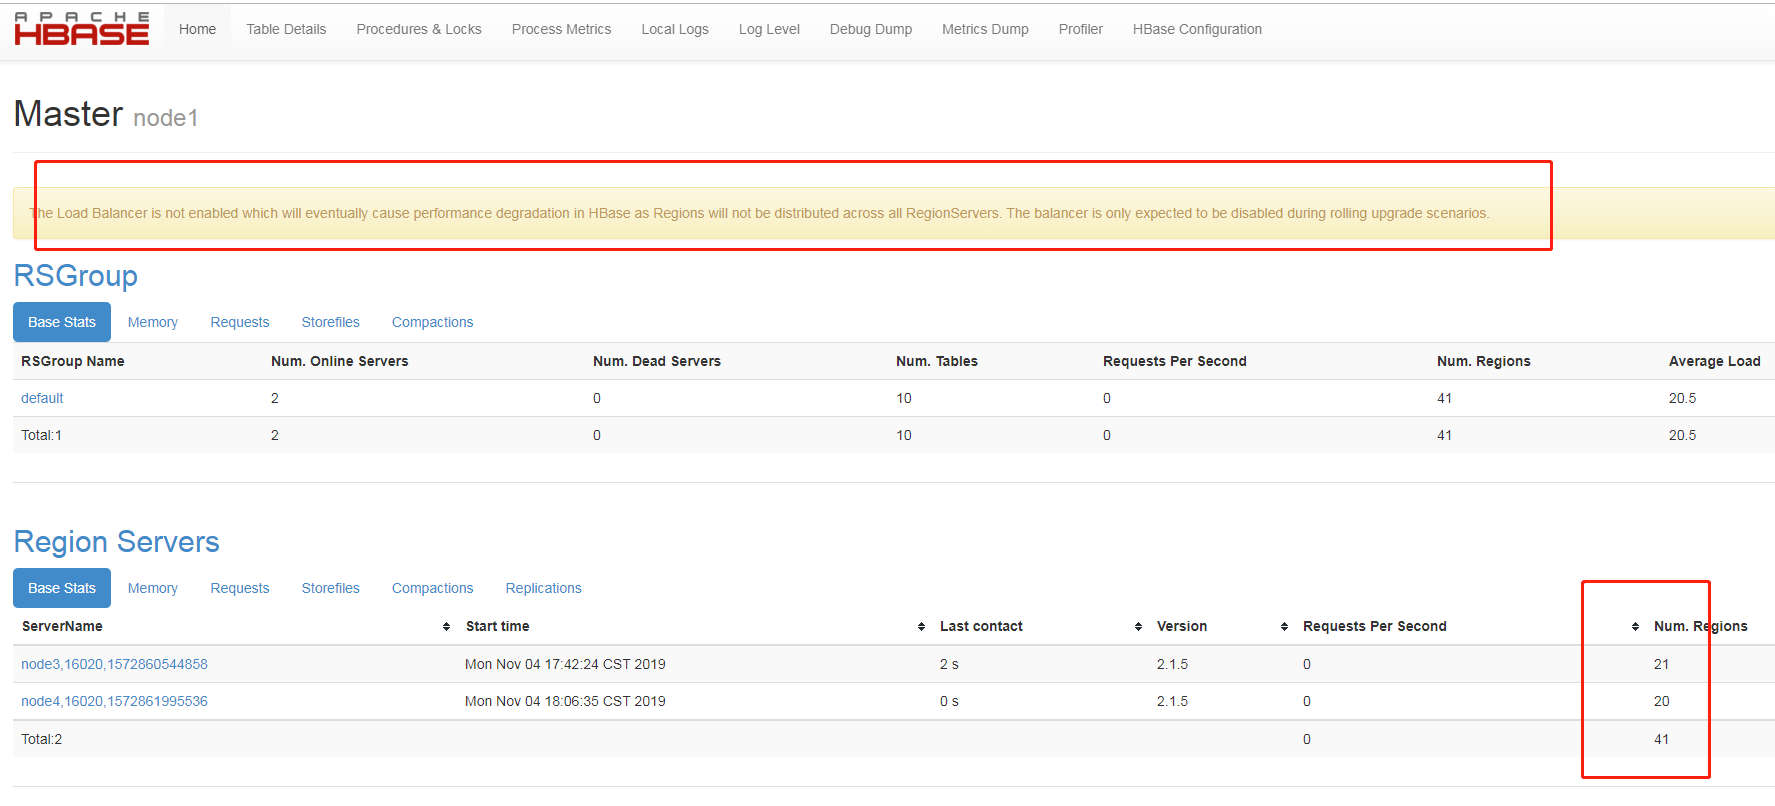
Task: Switch to RSGroup Compactions tab
Action: pyautogui.click(x=432, y=322)
